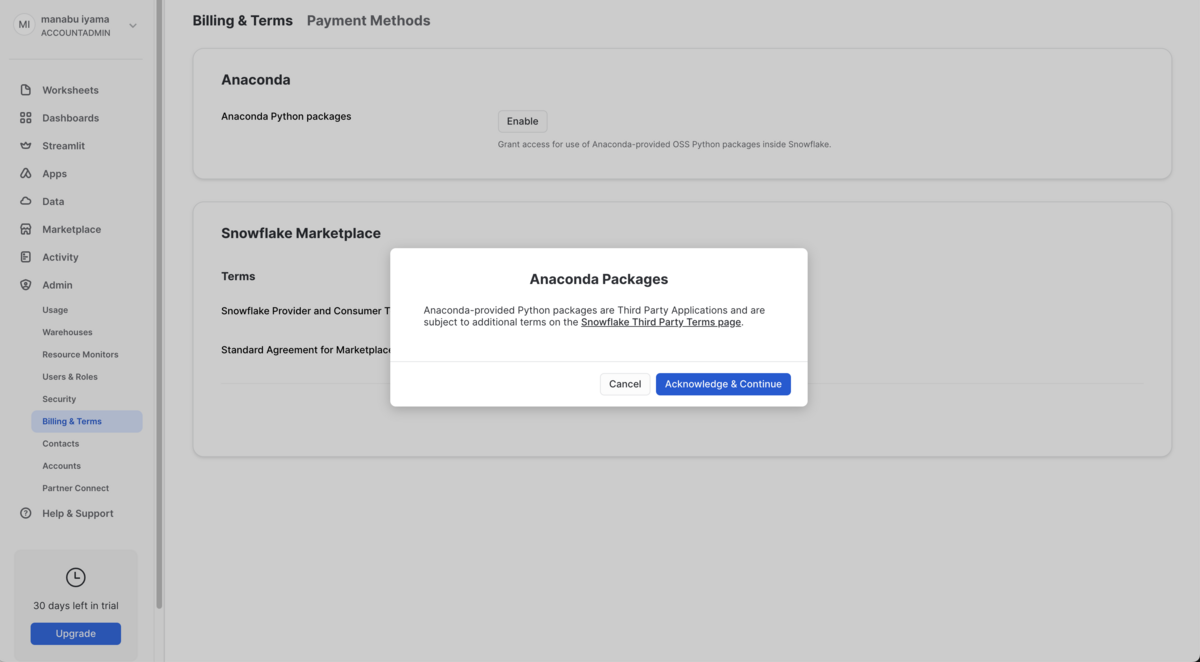Screen dimensions: 1200x662
Task: Switch to Billing & Terms tab
Action: click(243, 20)
